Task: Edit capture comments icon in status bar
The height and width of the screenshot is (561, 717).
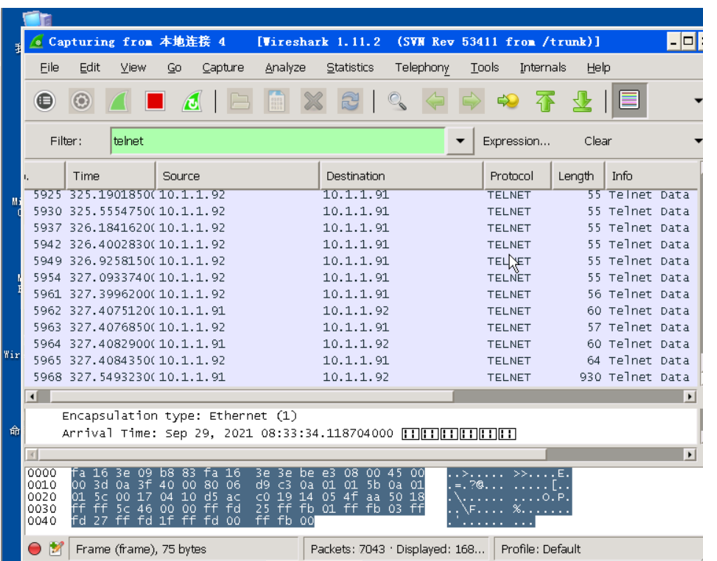Action: point(56,549)
